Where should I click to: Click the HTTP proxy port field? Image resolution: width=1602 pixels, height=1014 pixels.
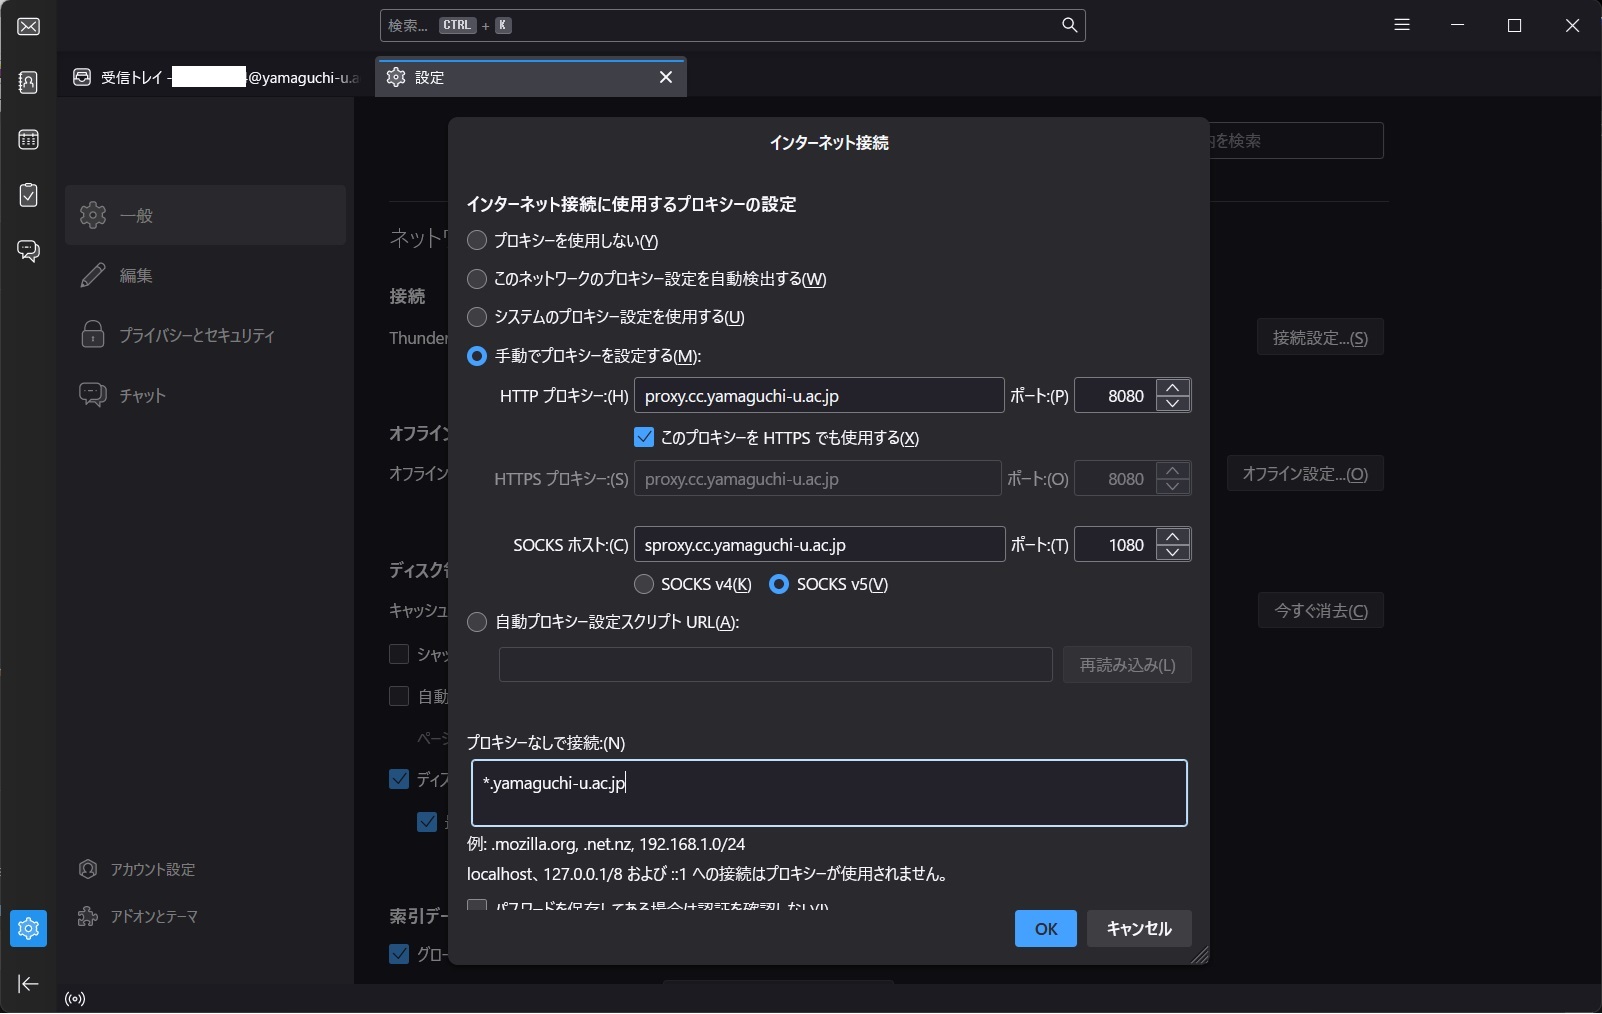click(x=1115, y=396)
